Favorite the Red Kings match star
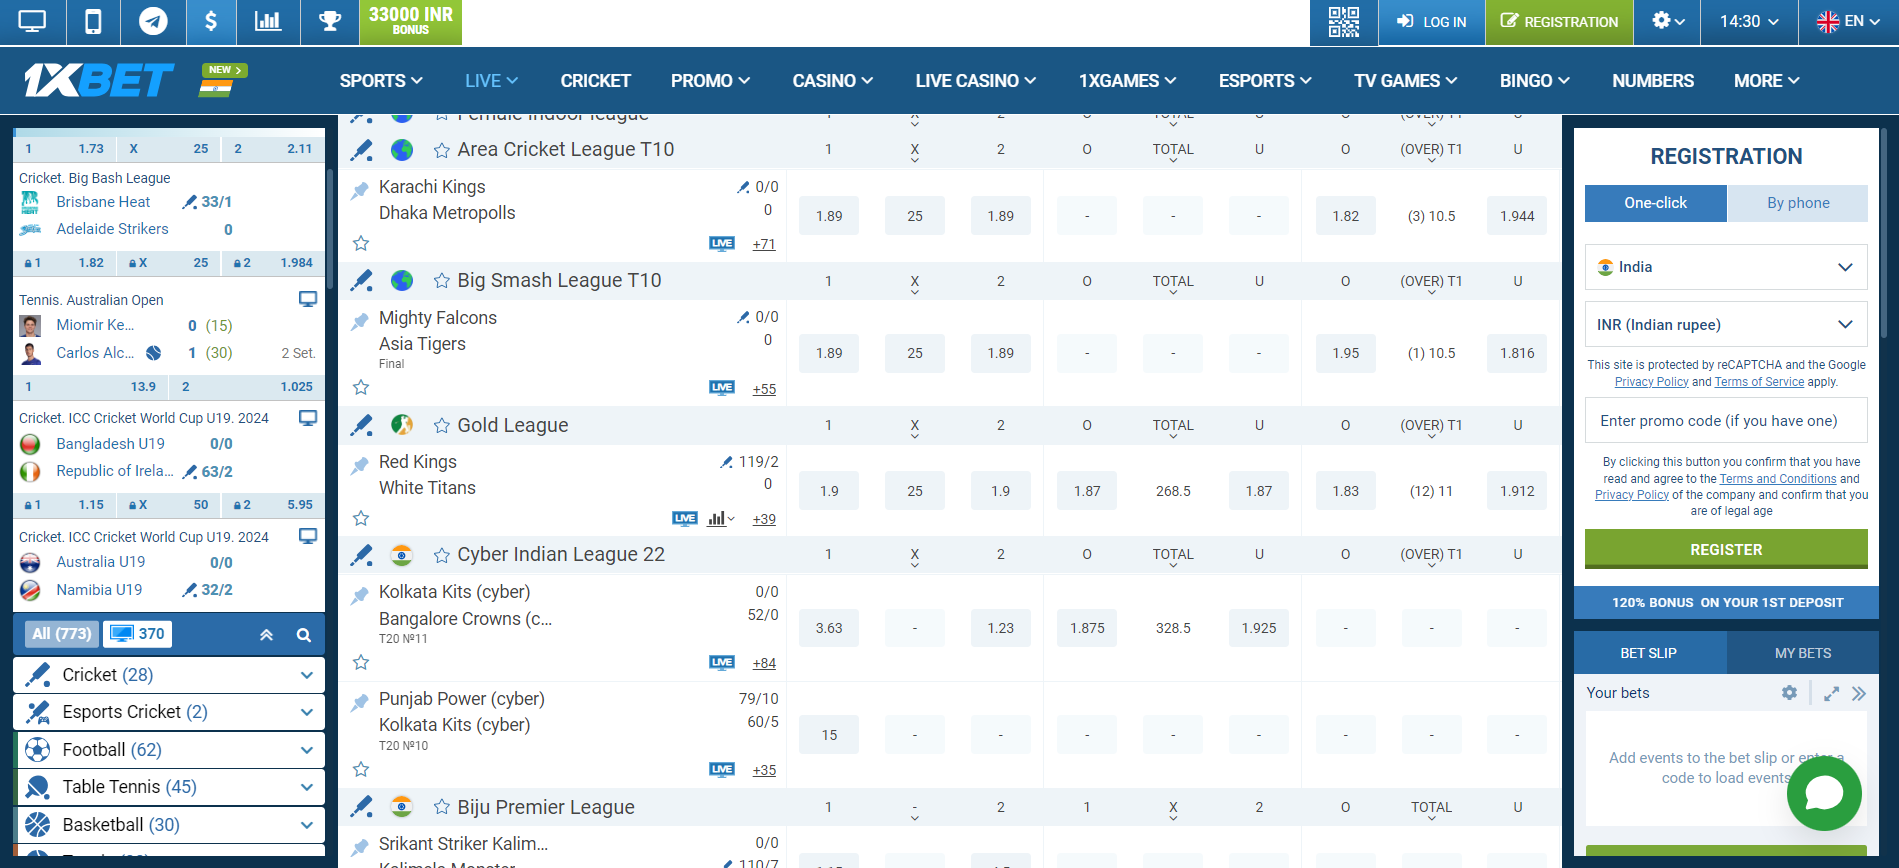The width and height of the screenshot is (1899, 868). tap(361, 518)
